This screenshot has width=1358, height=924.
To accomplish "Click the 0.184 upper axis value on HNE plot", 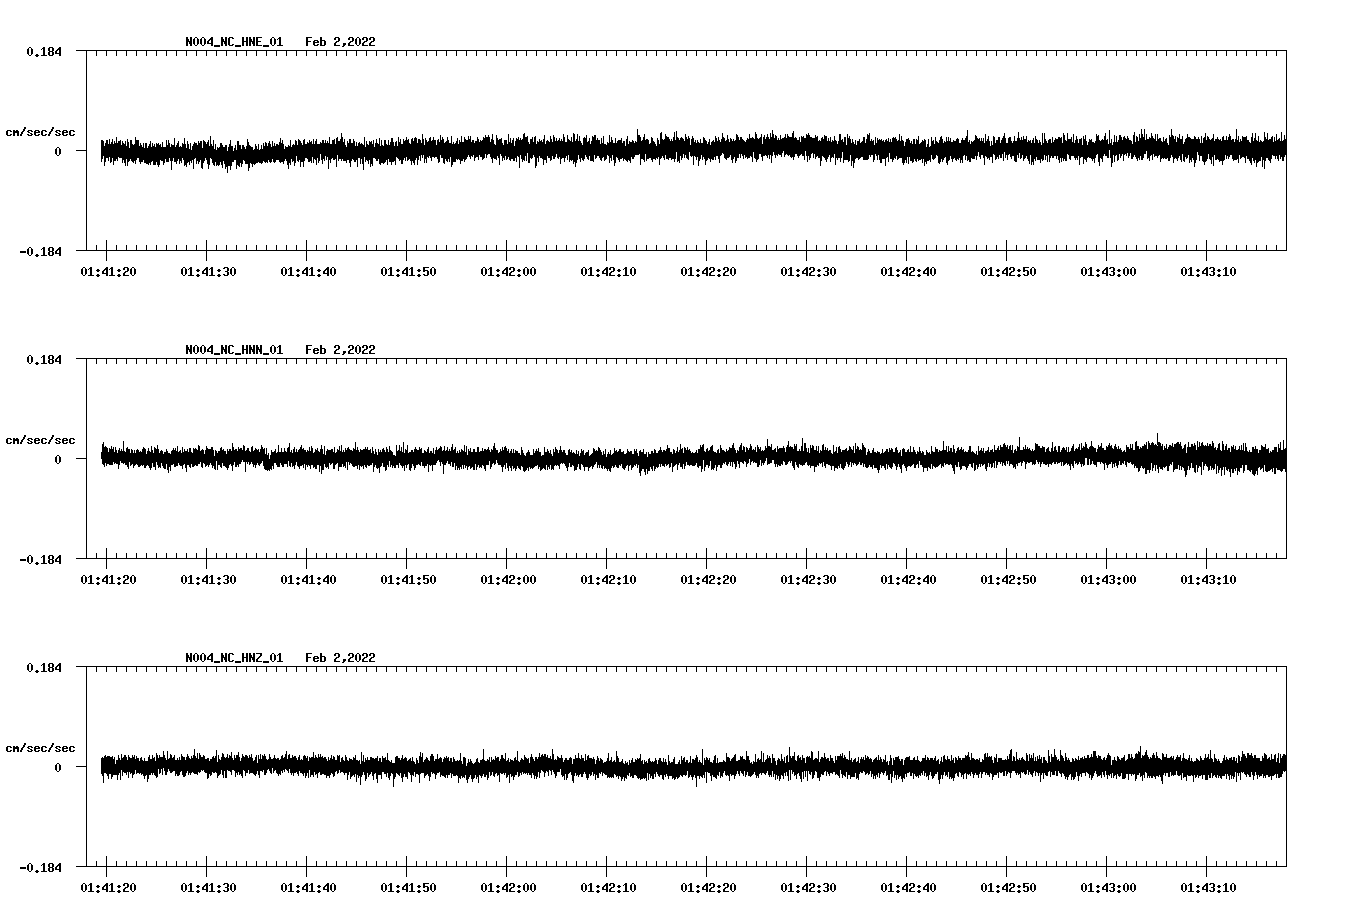I will [x=43, y=51].
